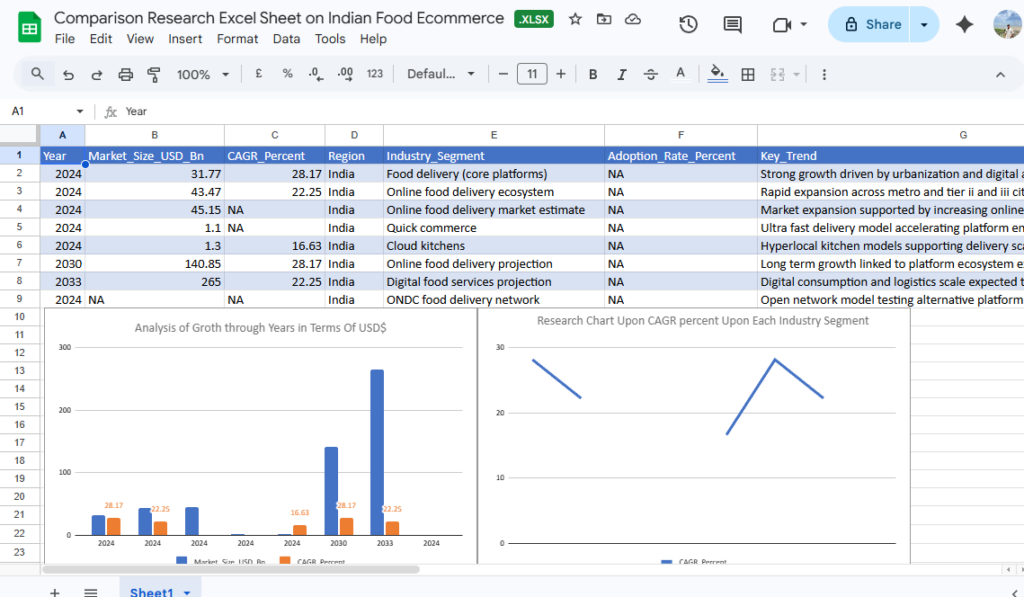Open the Sheet1 tab dropdown arrow
The image size is (1024, 597).
pyautogui.click(x=187, y=592)
